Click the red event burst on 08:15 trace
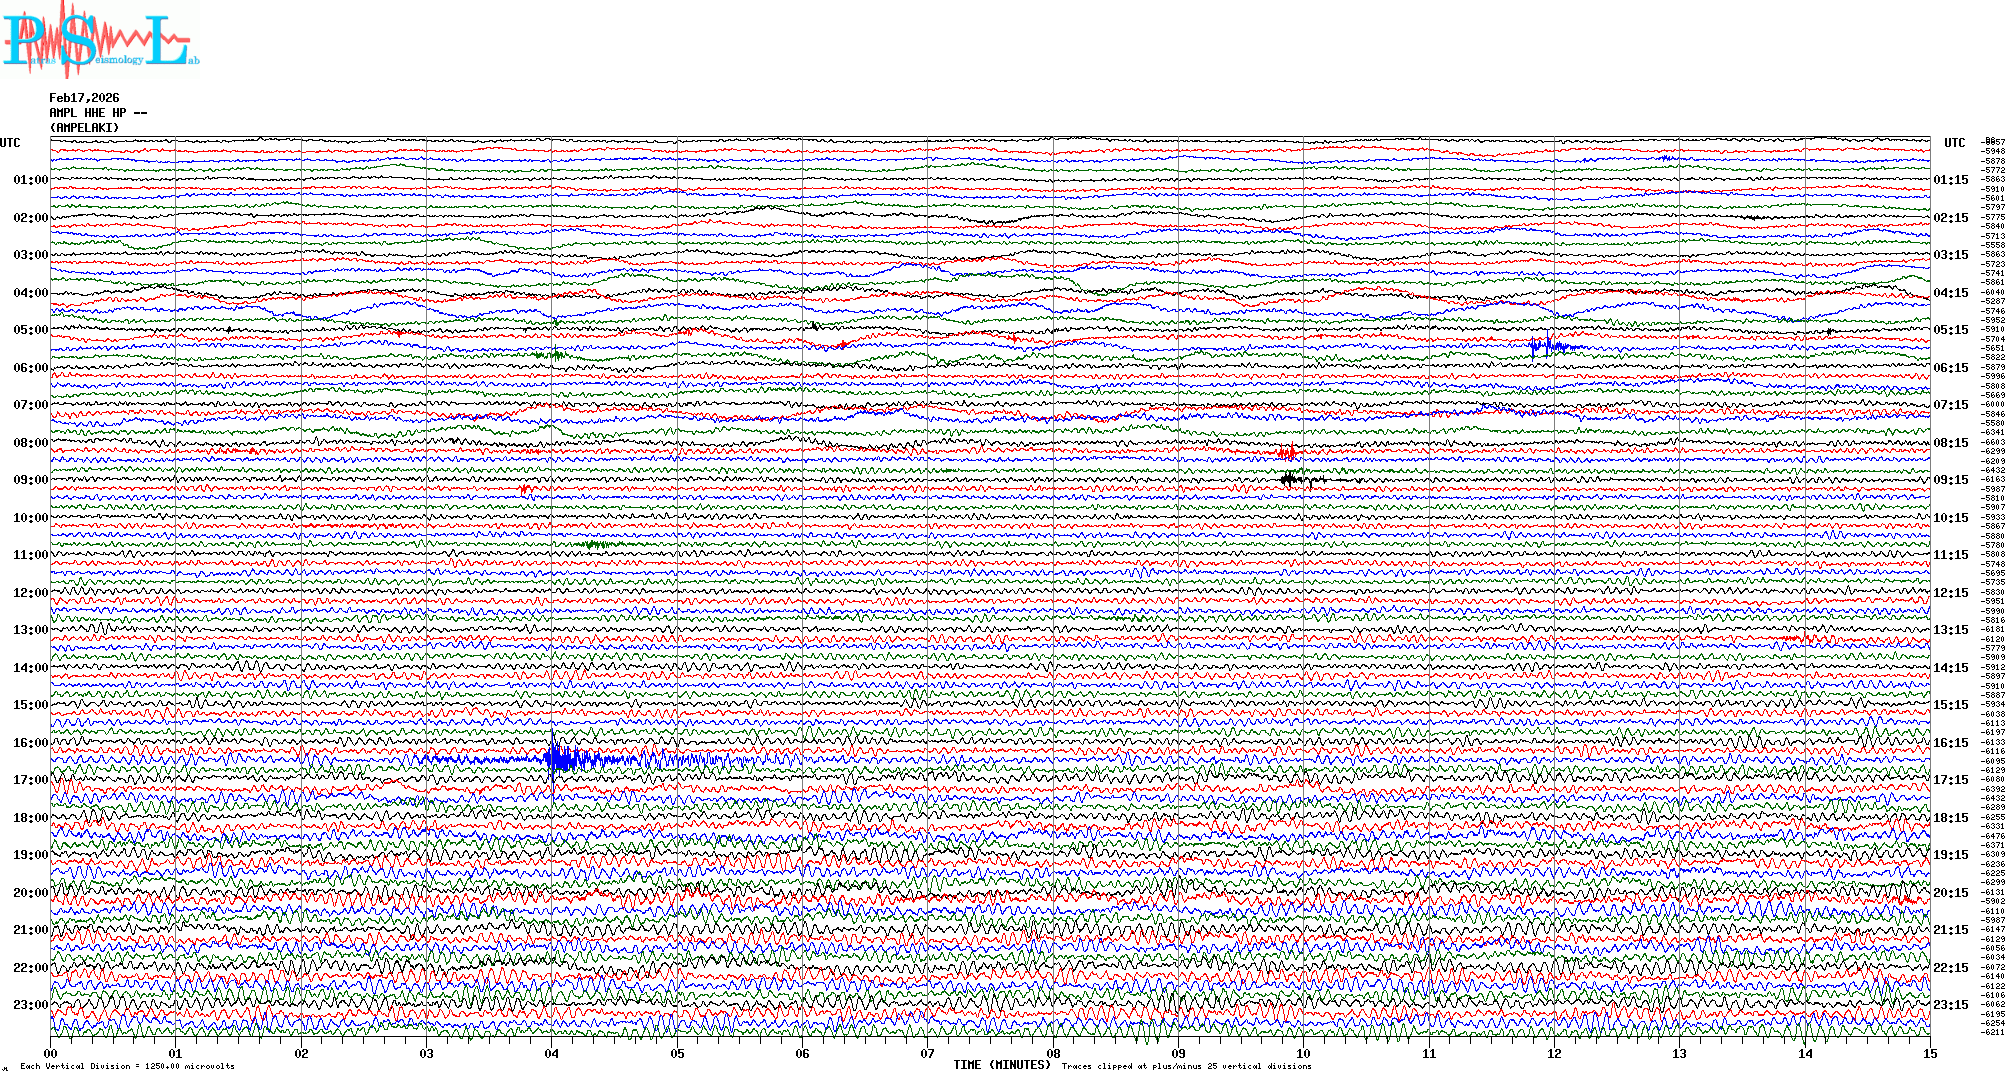The width and height of the screenshot is (2010, 1080). [1288, 452]
